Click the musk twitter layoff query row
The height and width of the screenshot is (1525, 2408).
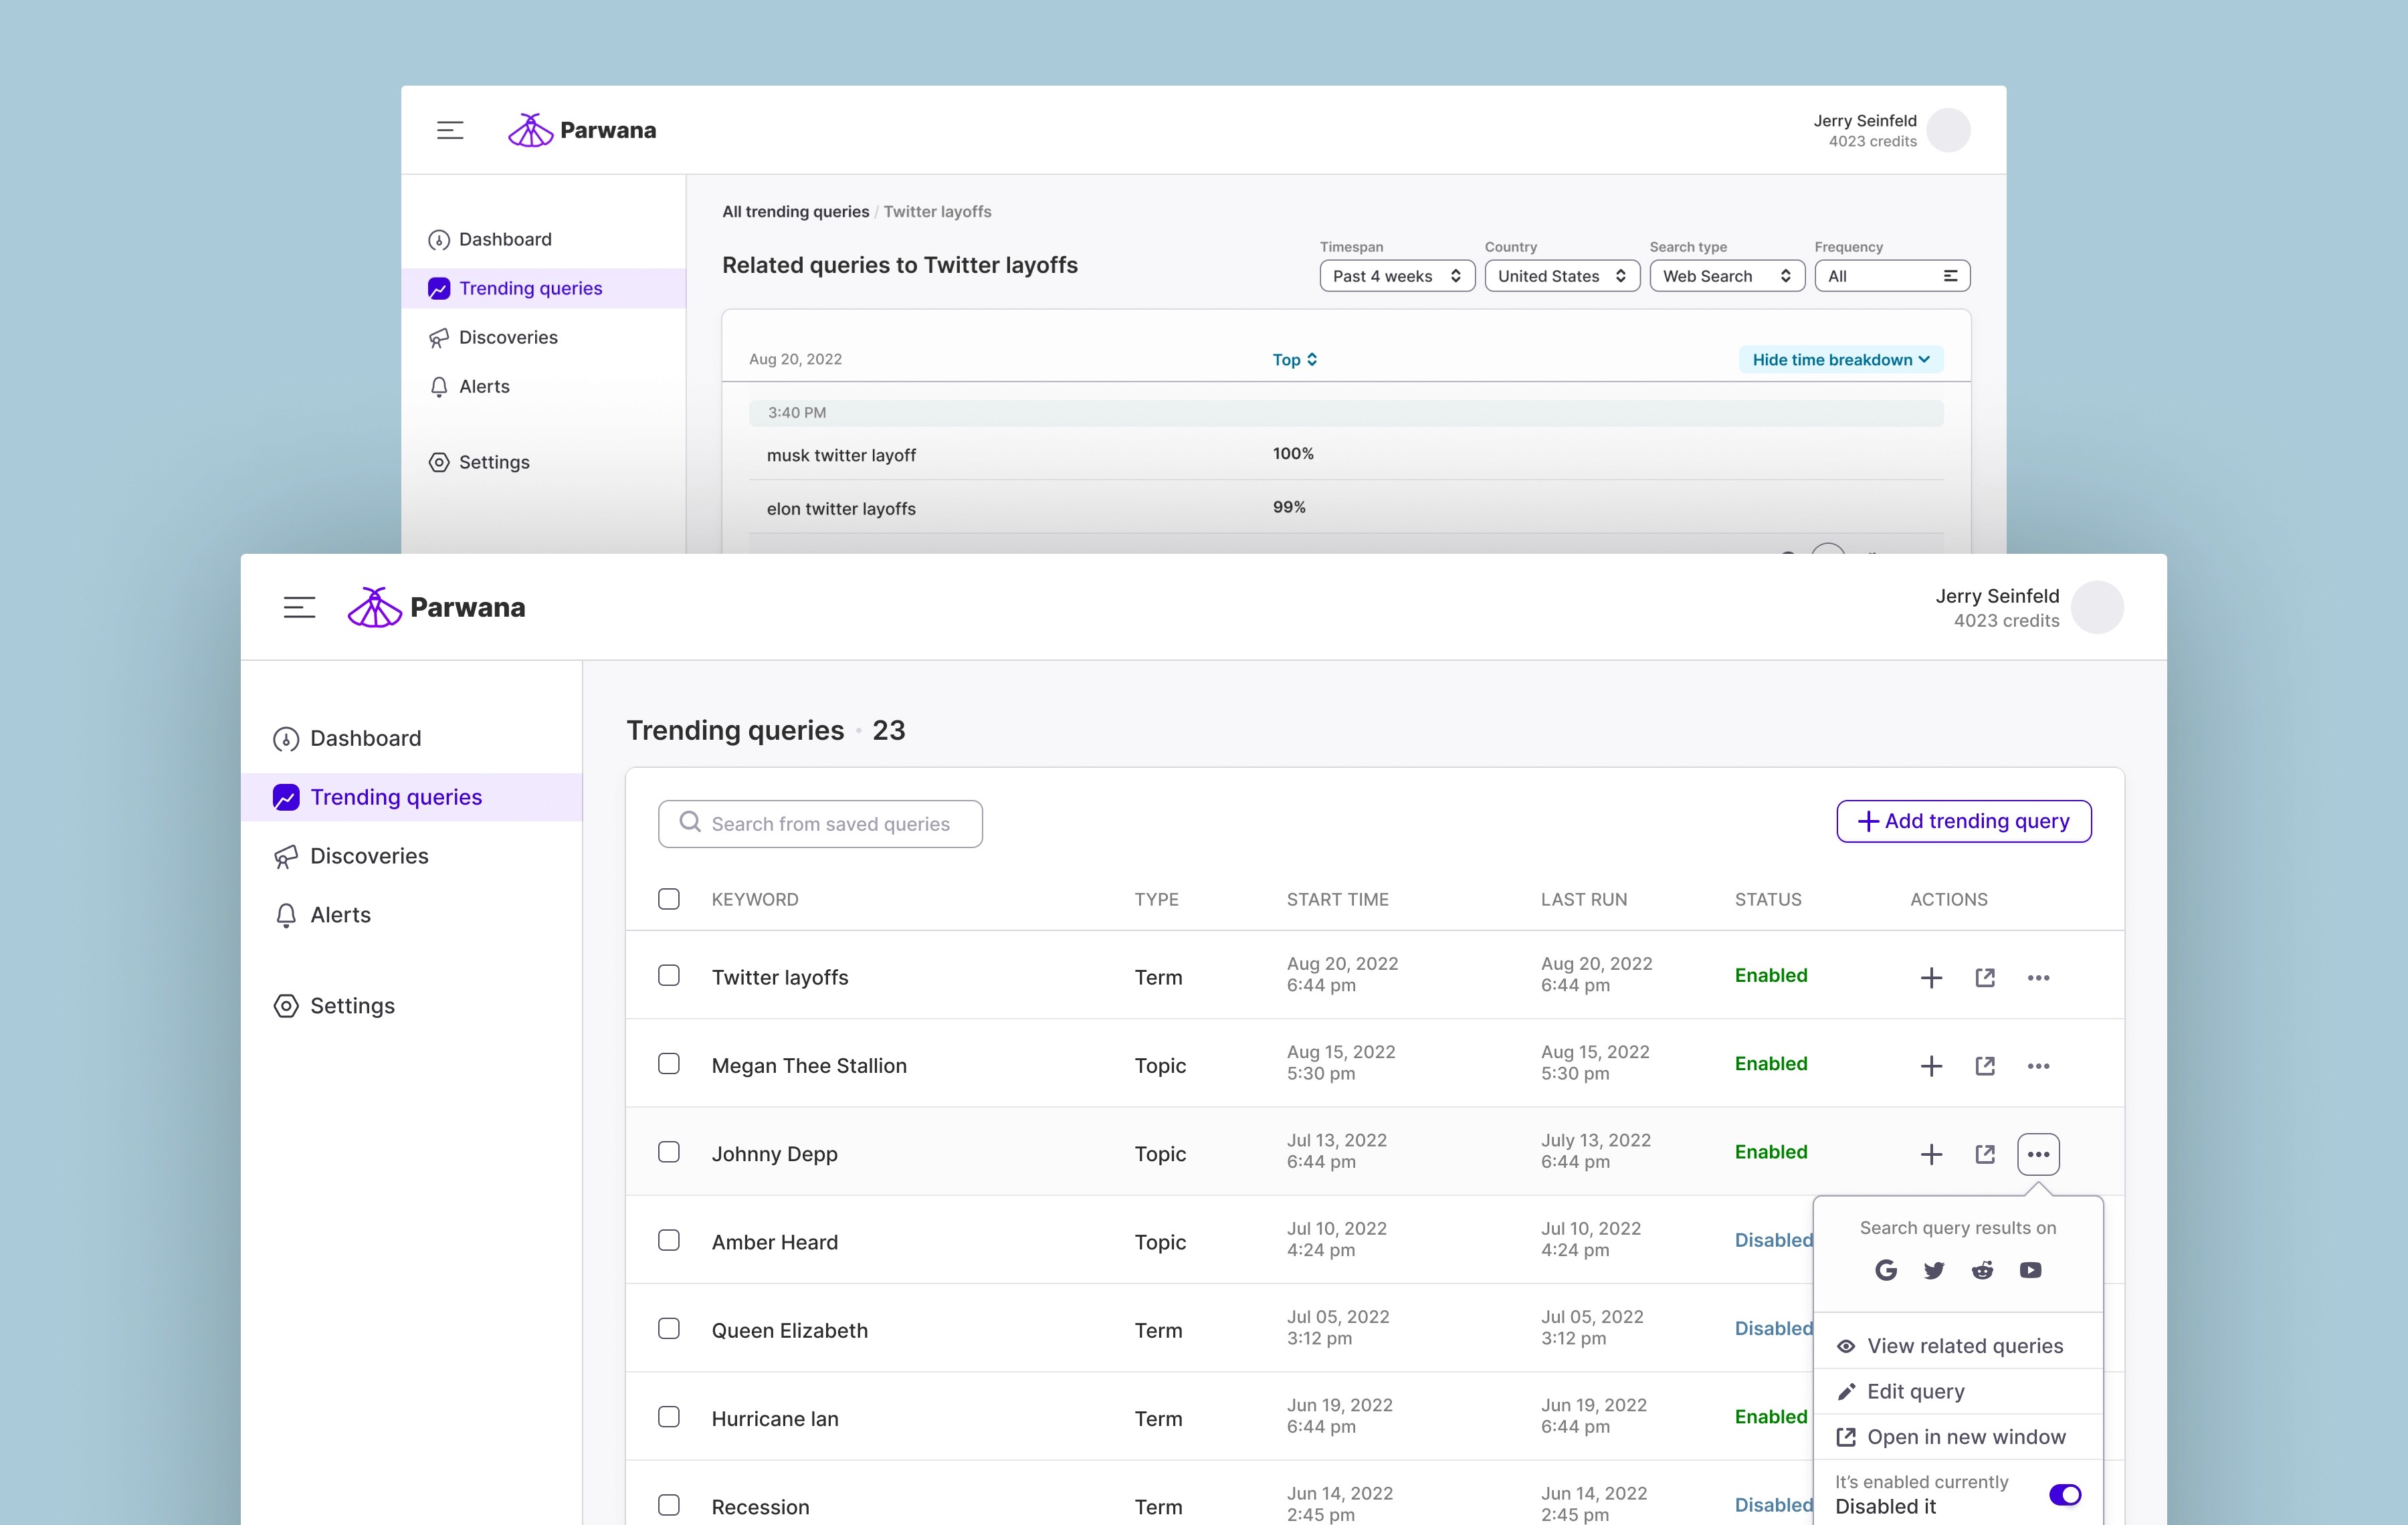(x=1346, y=454)
